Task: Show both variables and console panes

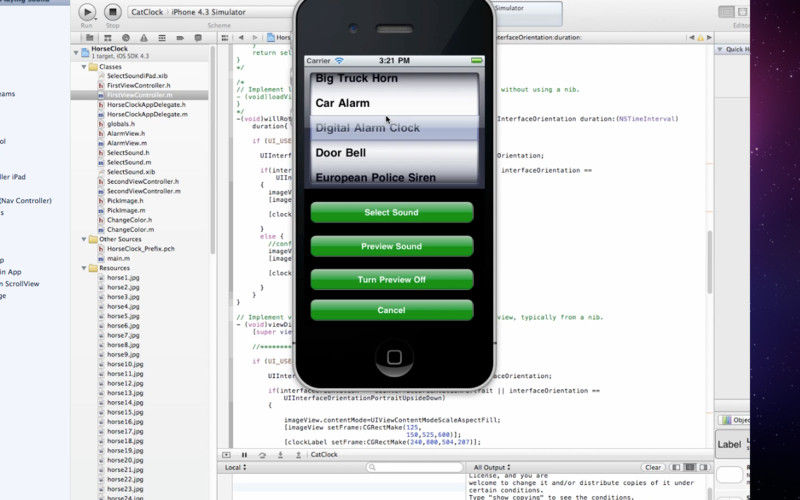Action: coord(690,467)
